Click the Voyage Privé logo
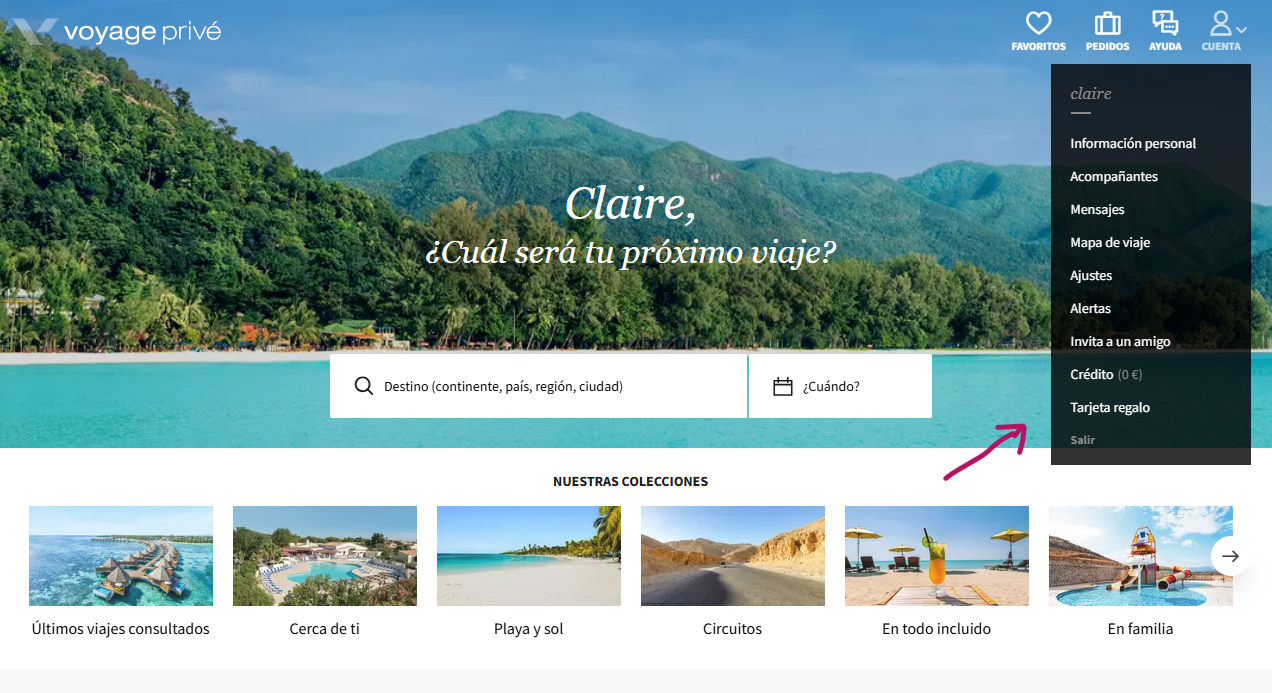The height and width of the screenshot is (693, 1272). click(x=117, y=32)
